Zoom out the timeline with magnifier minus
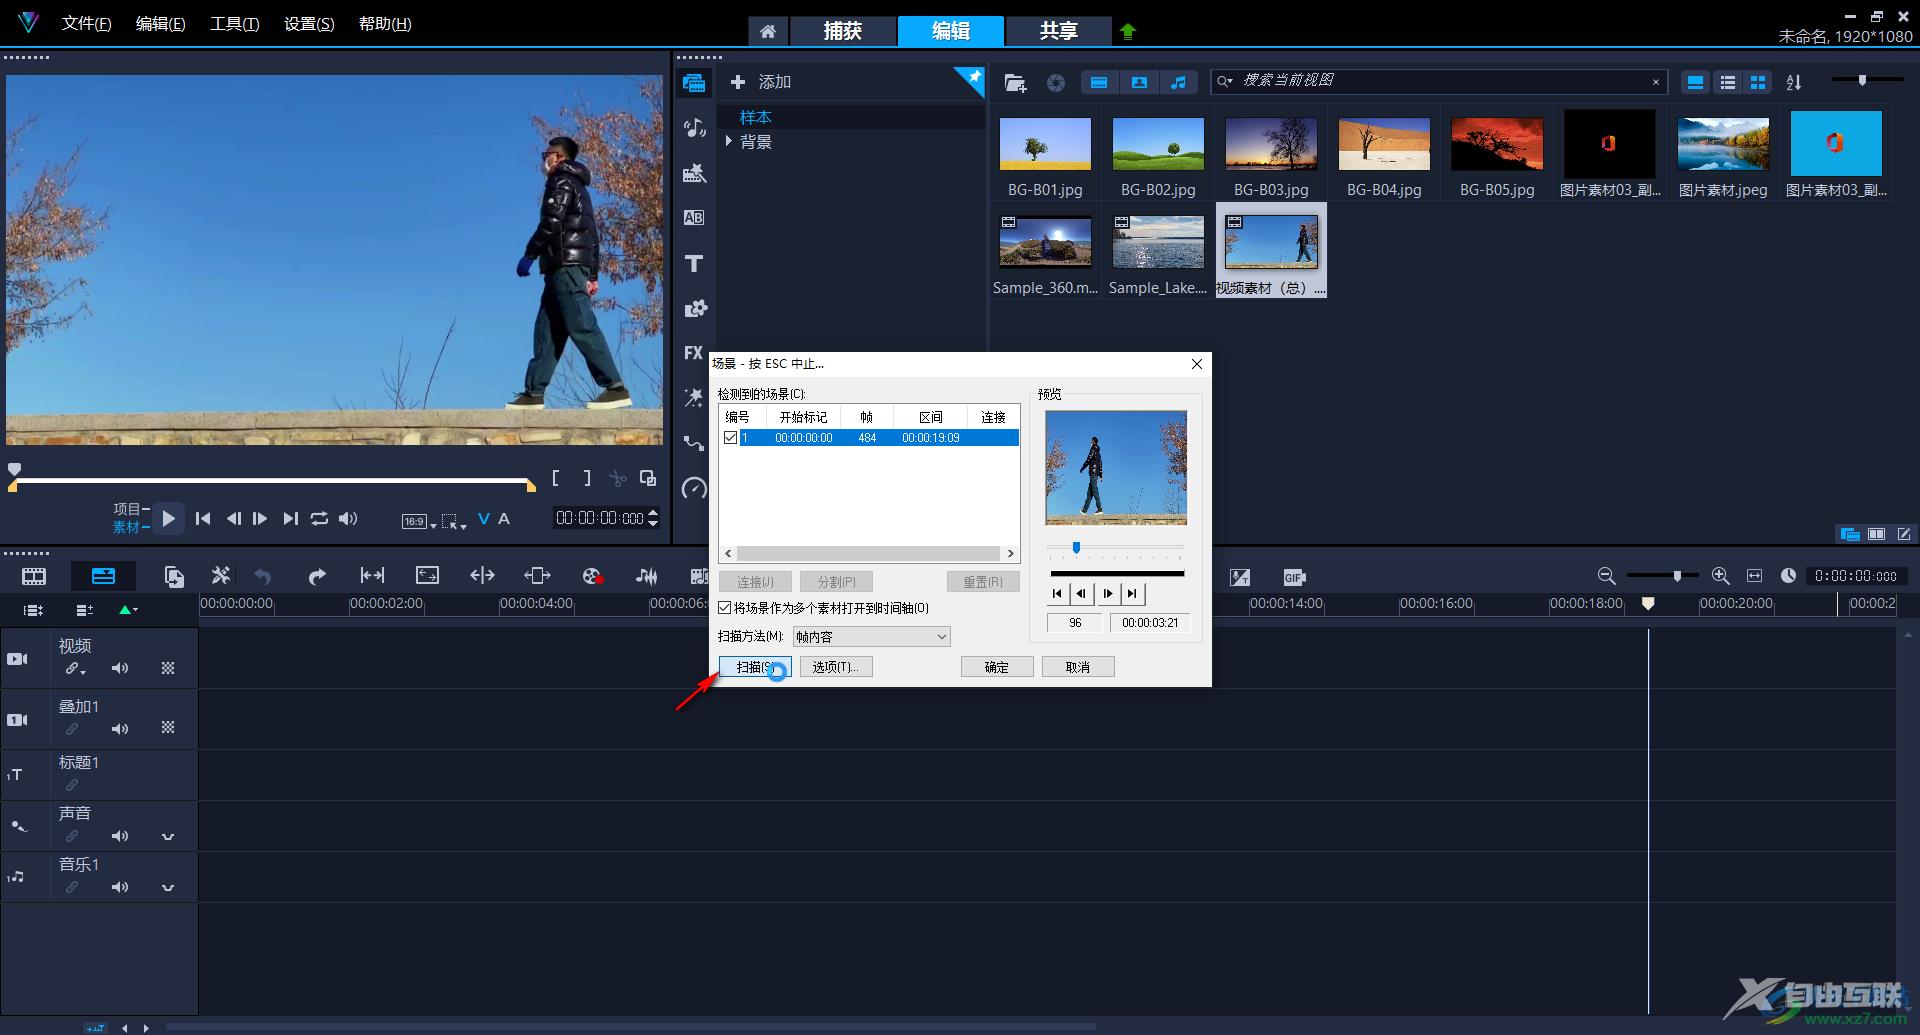Viewport: 1920px width, 1035px height. pos(1606,576)
